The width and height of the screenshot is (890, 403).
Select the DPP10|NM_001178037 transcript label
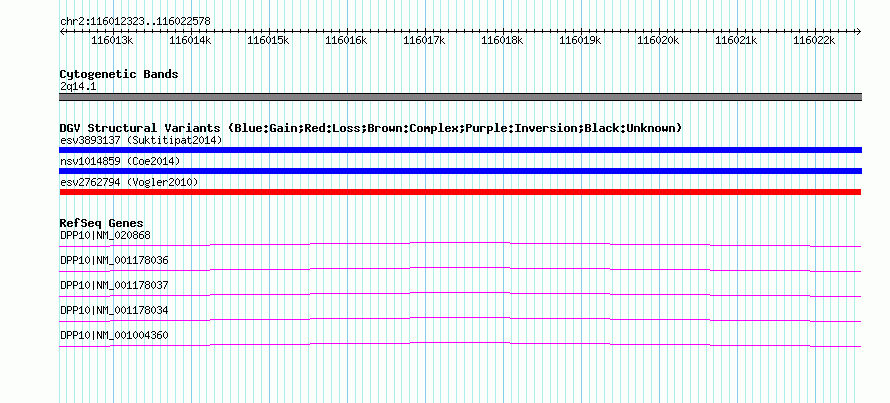tap(114, 285)
